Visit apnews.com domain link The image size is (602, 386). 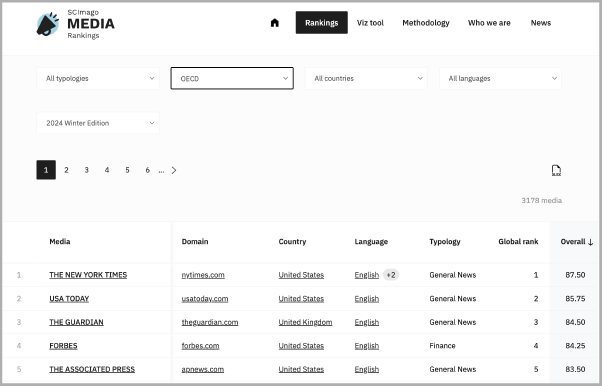pos(203,369)
